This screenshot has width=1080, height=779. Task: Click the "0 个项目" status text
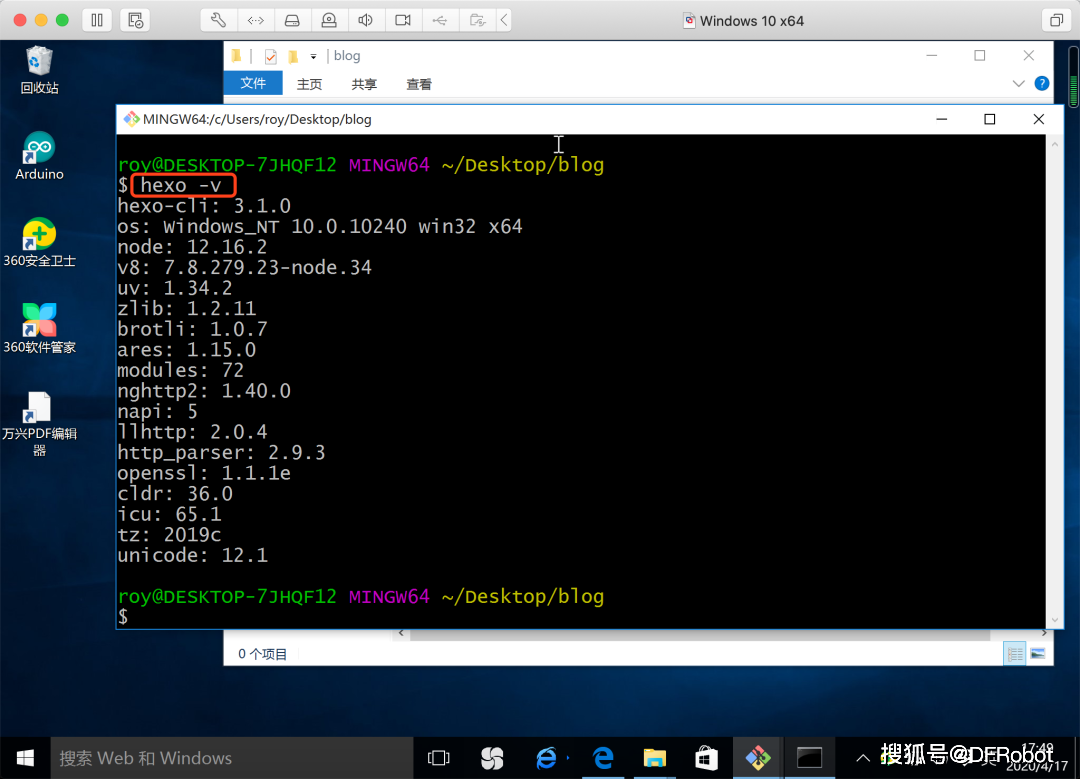coord(262,654)
